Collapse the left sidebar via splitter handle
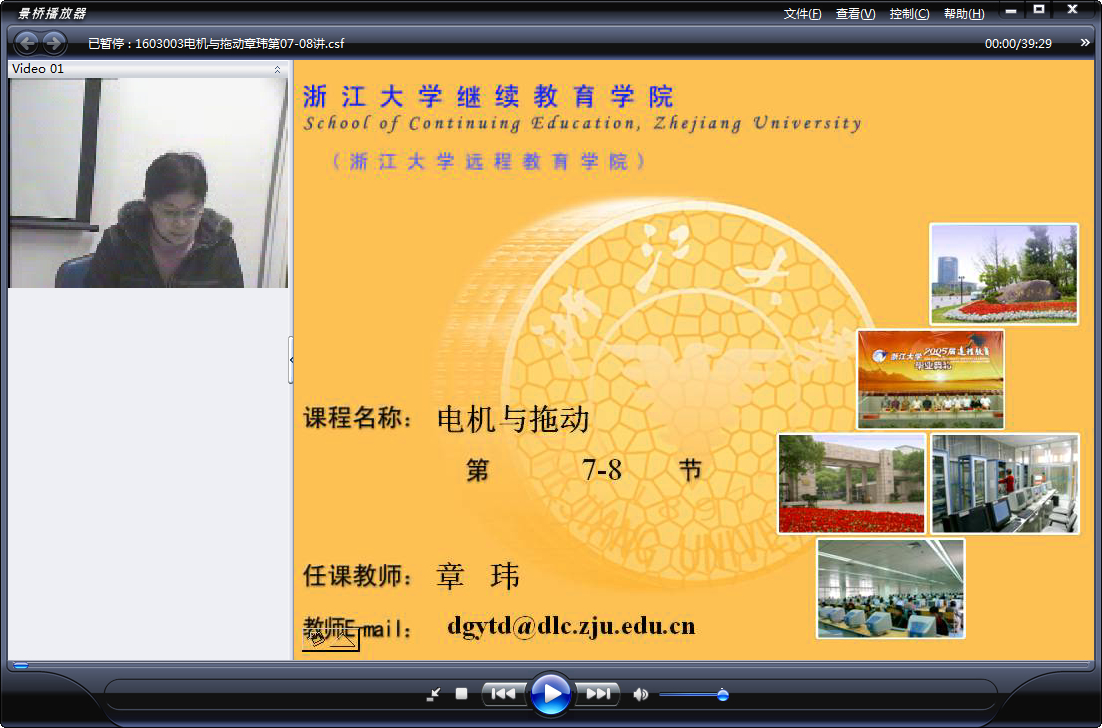 coord(291,360)
